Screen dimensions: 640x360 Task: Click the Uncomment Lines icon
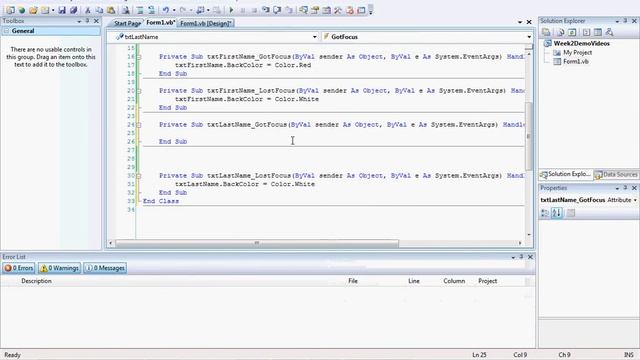coord(151,10)
